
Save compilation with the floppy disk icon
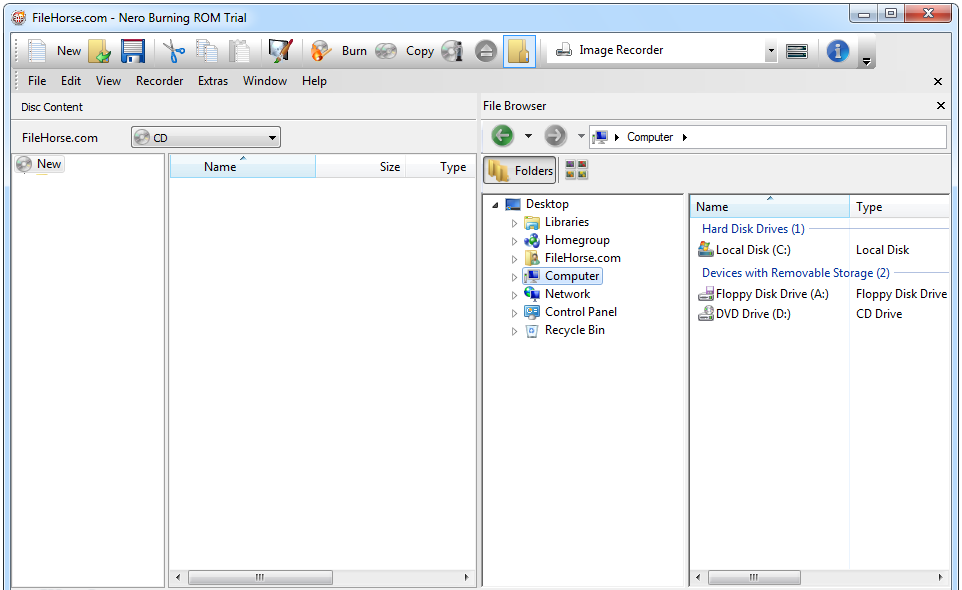[133, 51]
